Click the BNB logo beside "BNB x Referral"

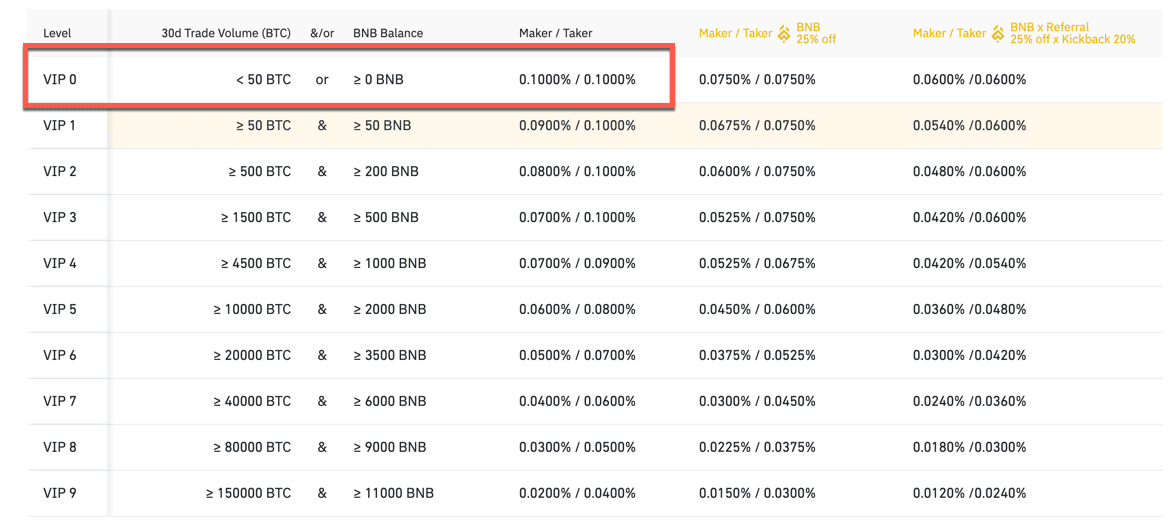[x=998, y=33]
